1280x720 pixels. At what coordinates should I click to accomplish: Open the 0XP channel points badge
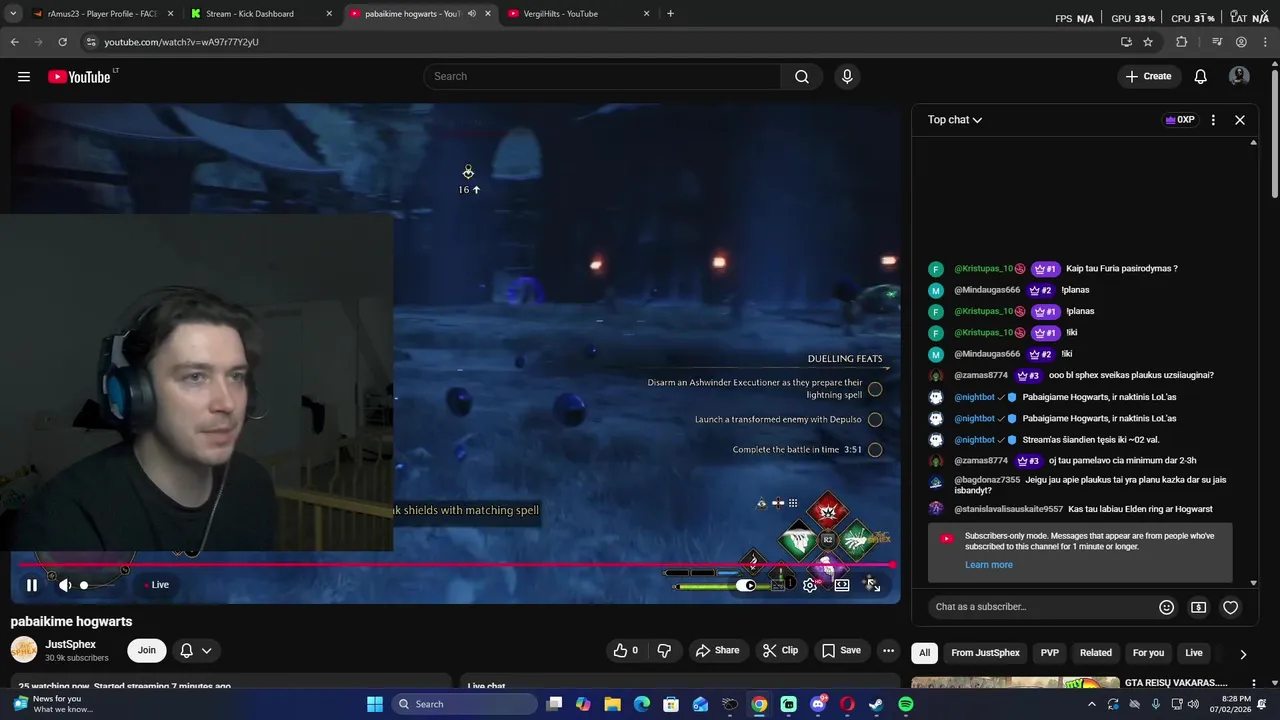(1180, 120)
